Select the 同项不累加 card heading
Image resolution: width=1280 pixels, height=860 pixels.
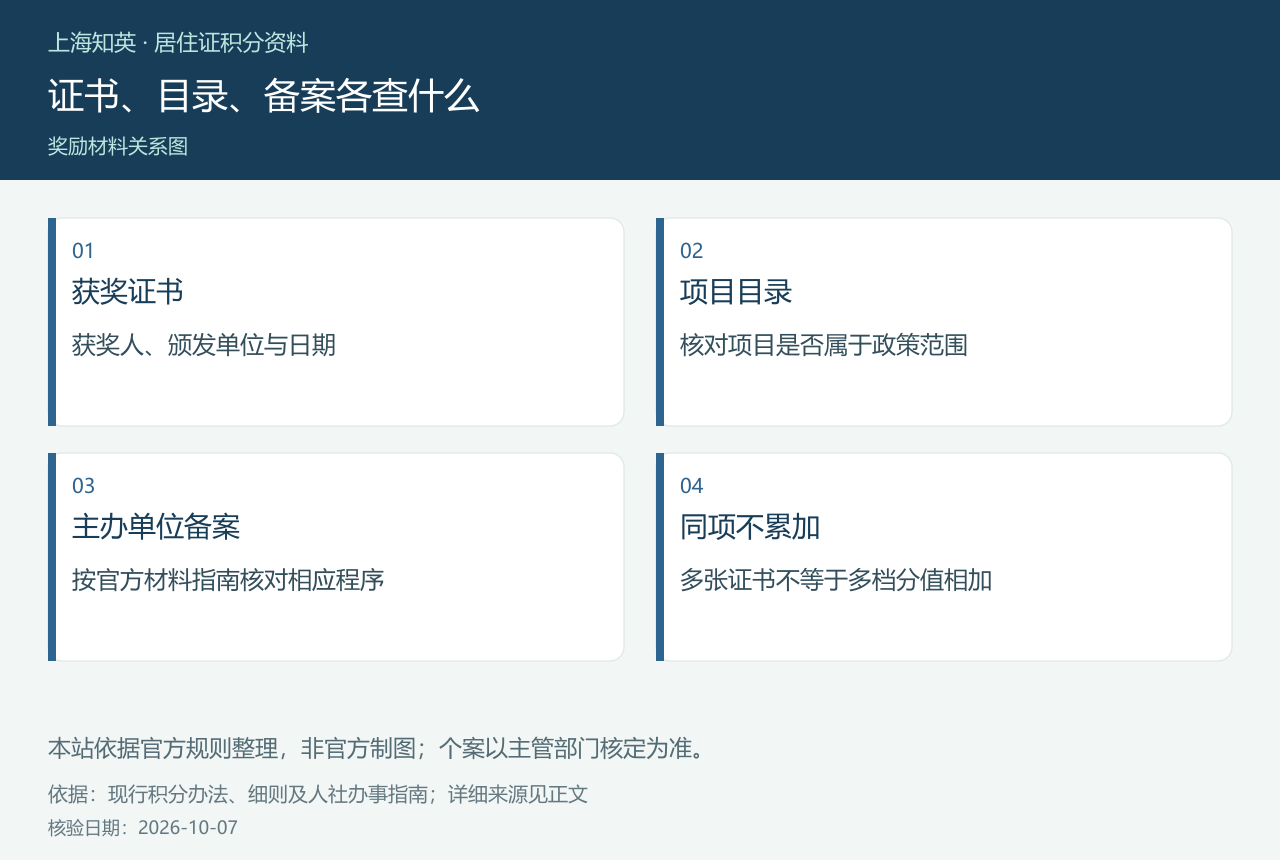750,527
